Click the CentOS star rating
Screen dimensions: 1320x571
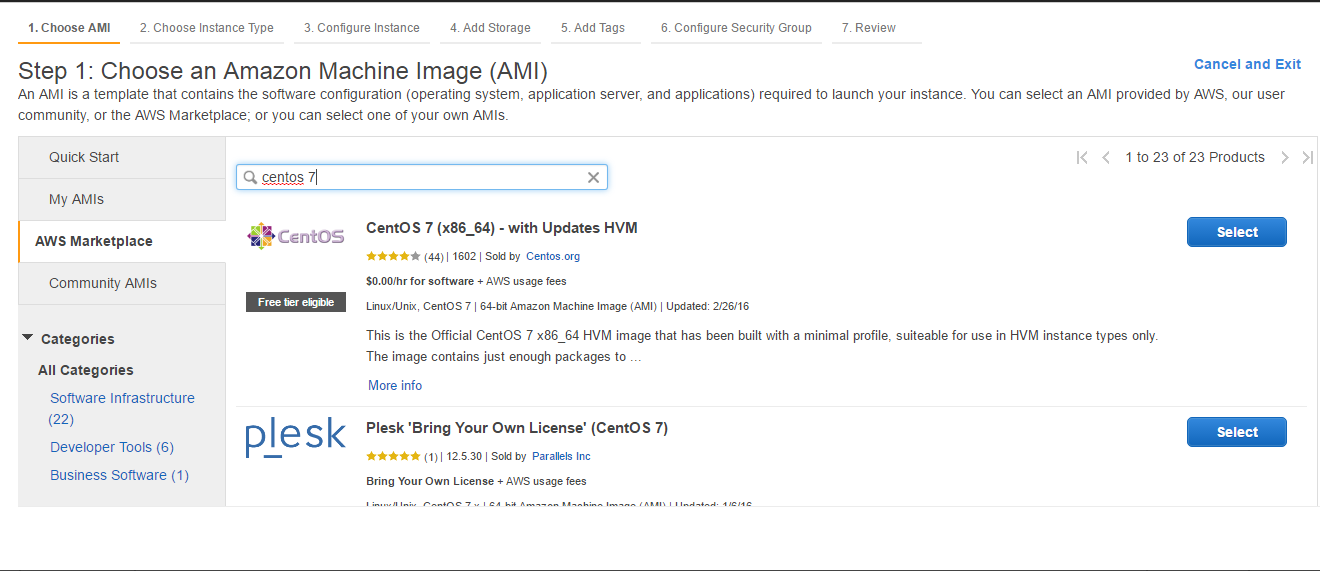tap(394, 256)
